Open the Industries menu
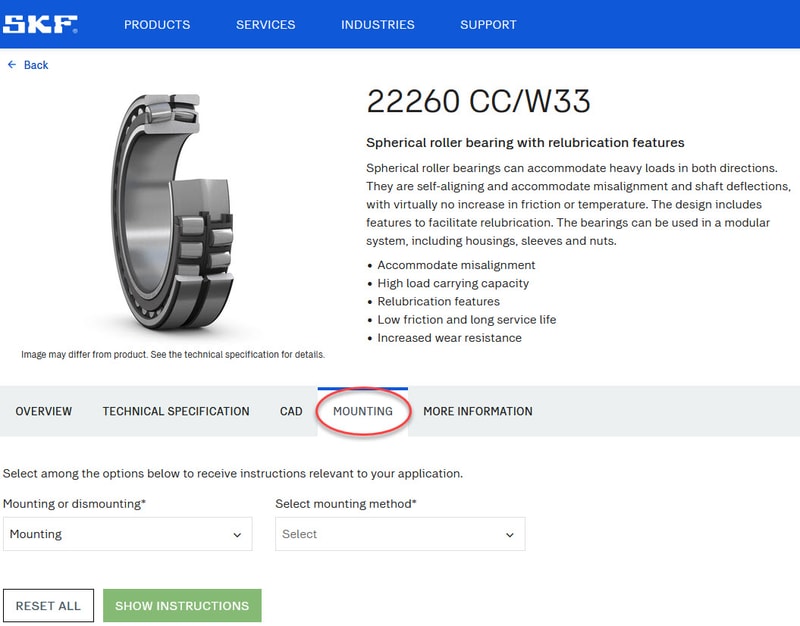800x626 pixels. 378,25
